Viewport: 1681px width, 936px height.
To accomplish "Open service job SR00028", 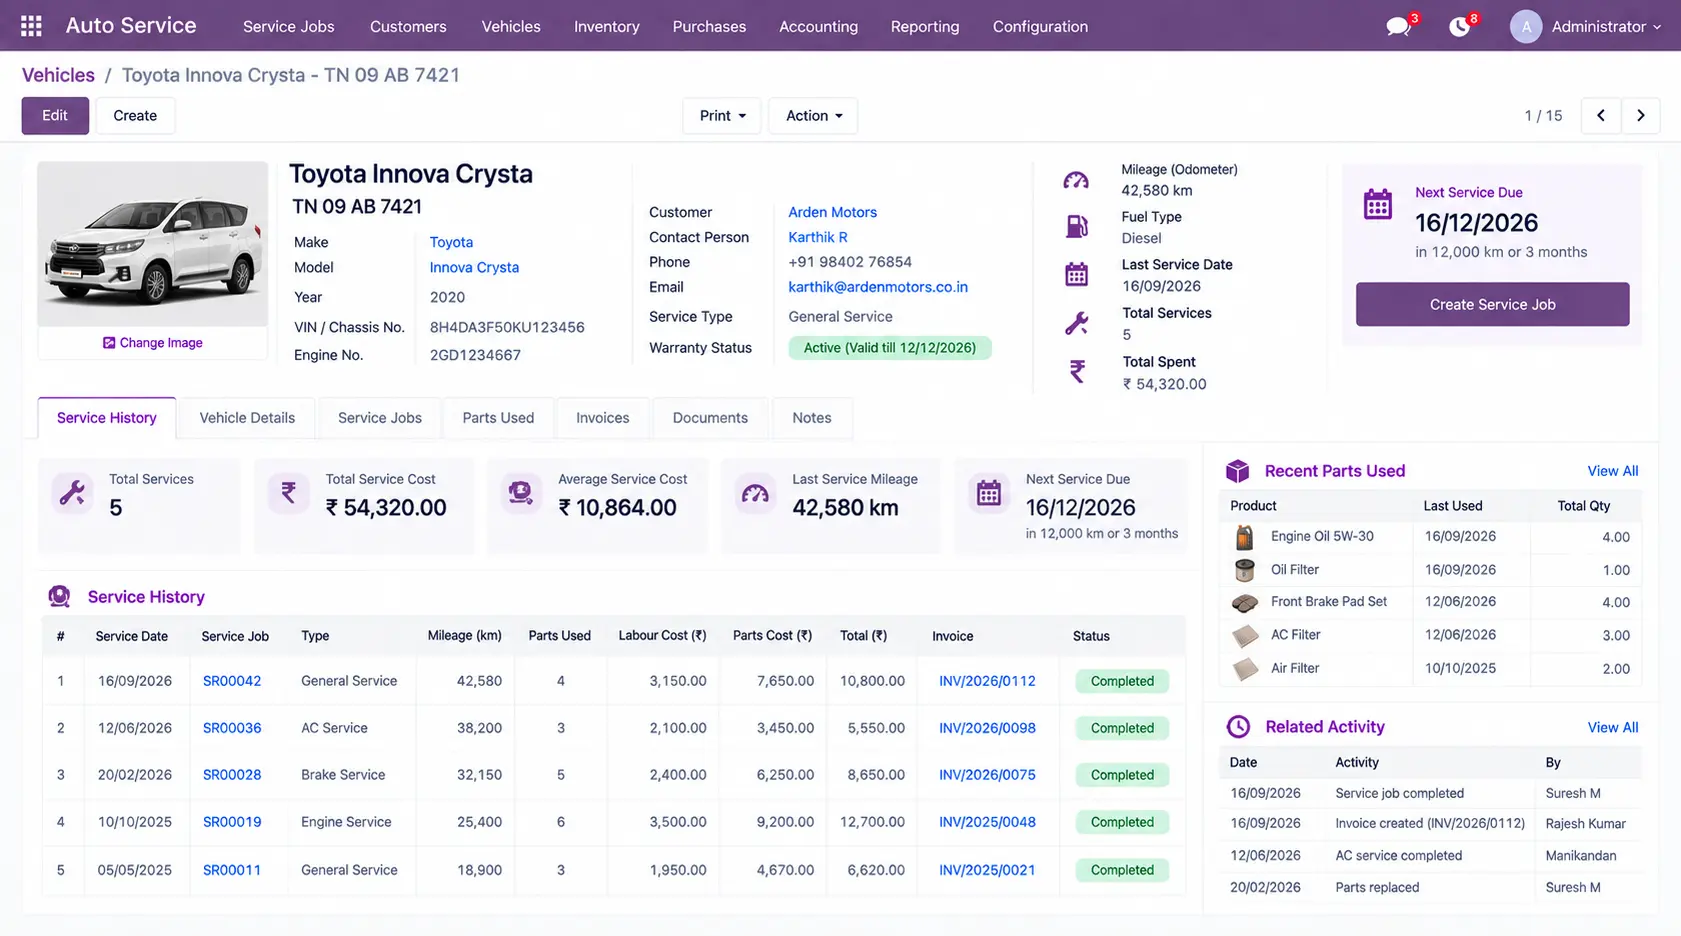I will coord(232,775).
